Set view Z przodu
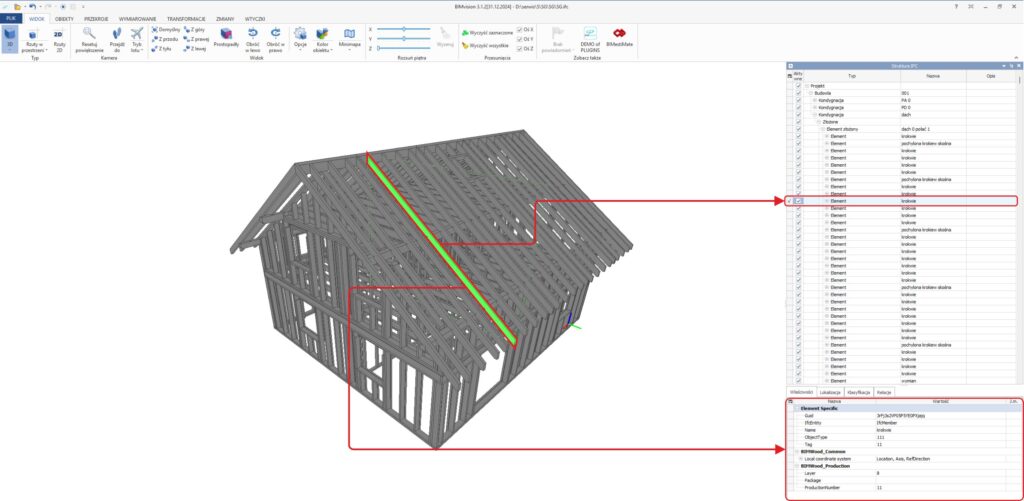The height and width of the screenshot is (501, 1024). pos(164,39)
